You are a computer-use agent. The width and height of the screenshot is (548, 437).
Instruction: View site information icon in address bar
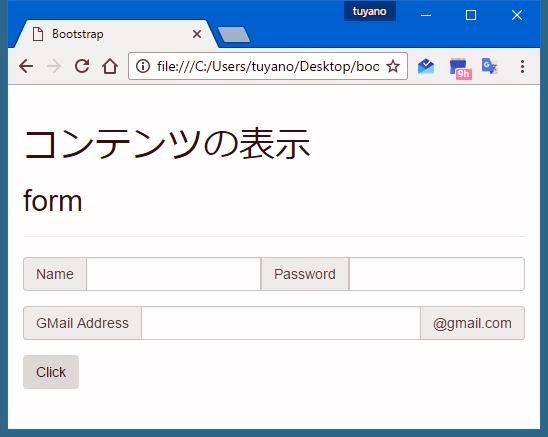click(x=143, y=66)
